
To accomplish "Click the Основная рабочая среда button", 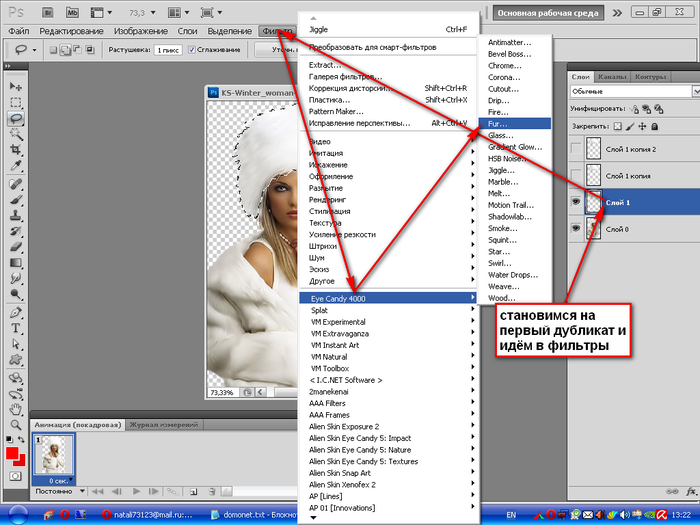I will click(x=548, y=13).
